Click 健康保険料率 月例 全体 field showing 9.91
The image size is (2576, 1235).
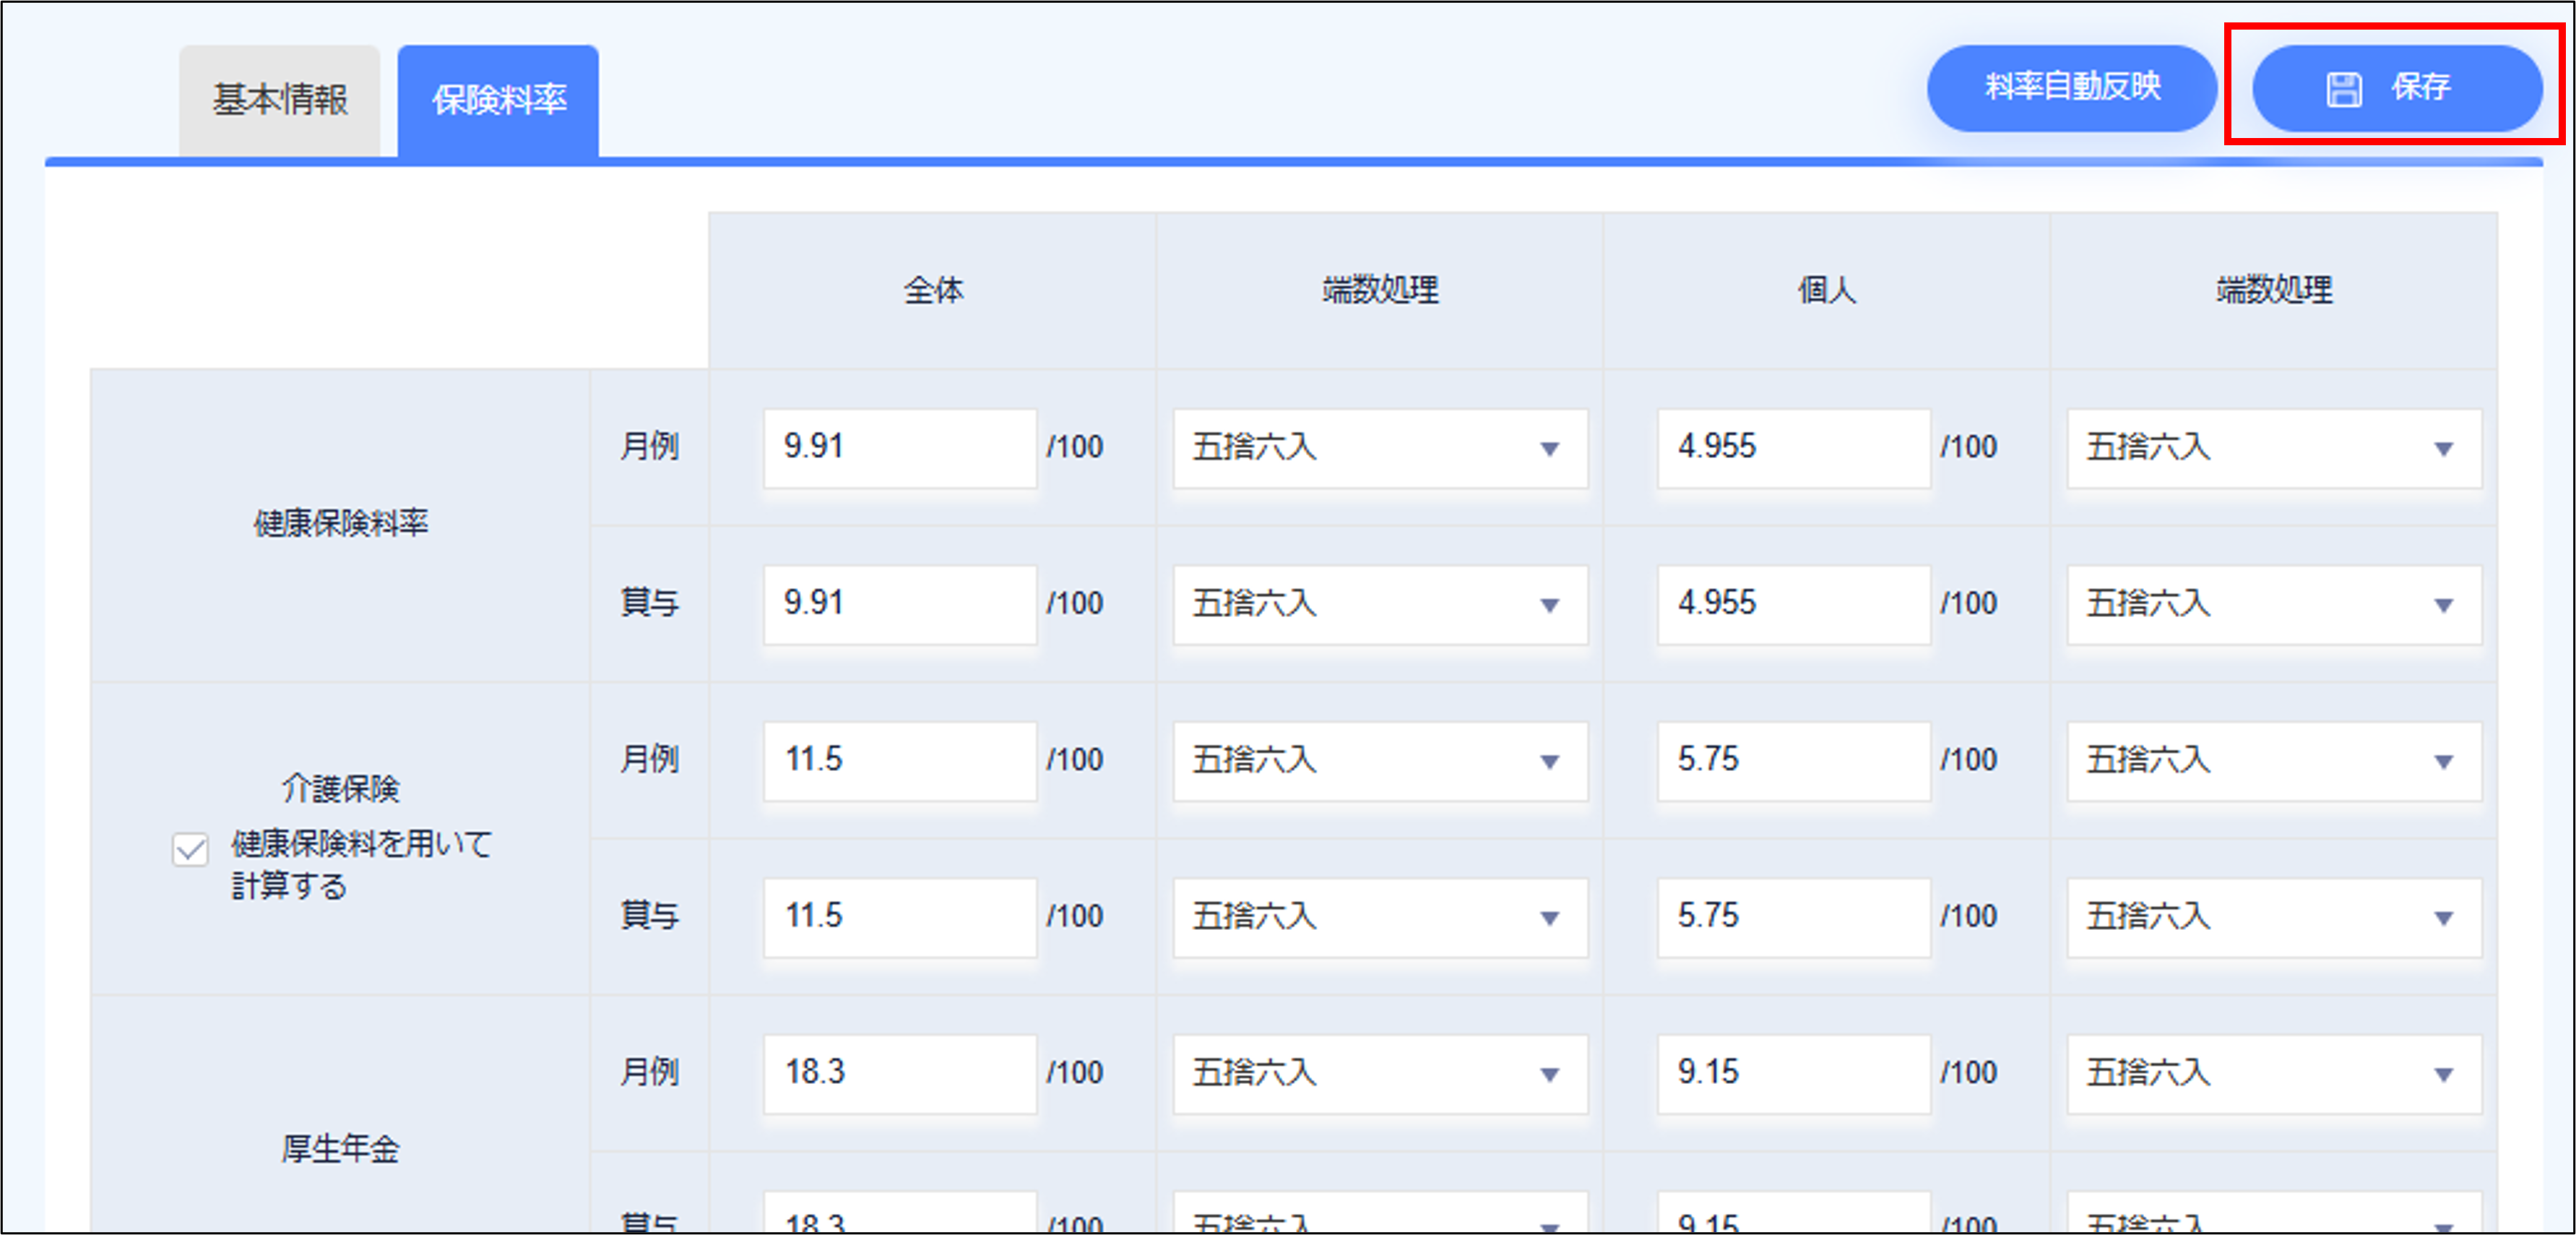click(899, 448)
